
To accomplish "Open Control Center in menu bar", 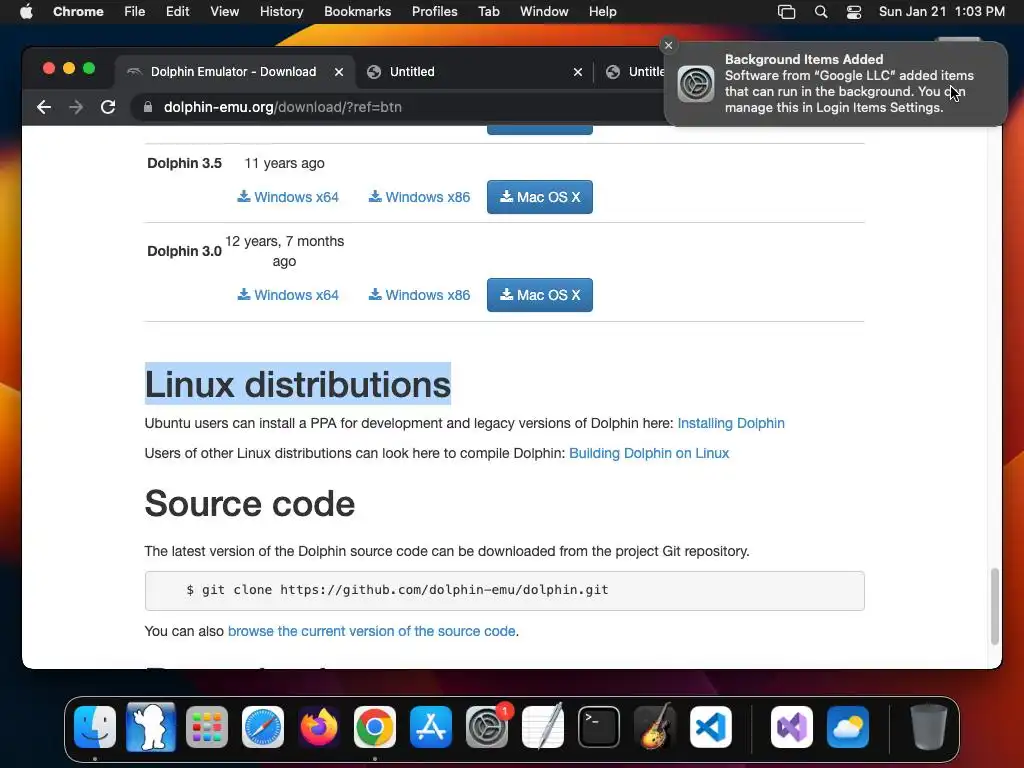I will point(854,12).
